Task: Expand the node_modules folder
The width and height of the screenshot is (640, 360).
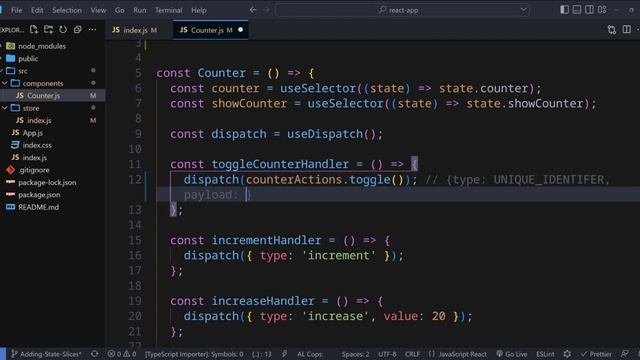Action: [x=42, y=46]
